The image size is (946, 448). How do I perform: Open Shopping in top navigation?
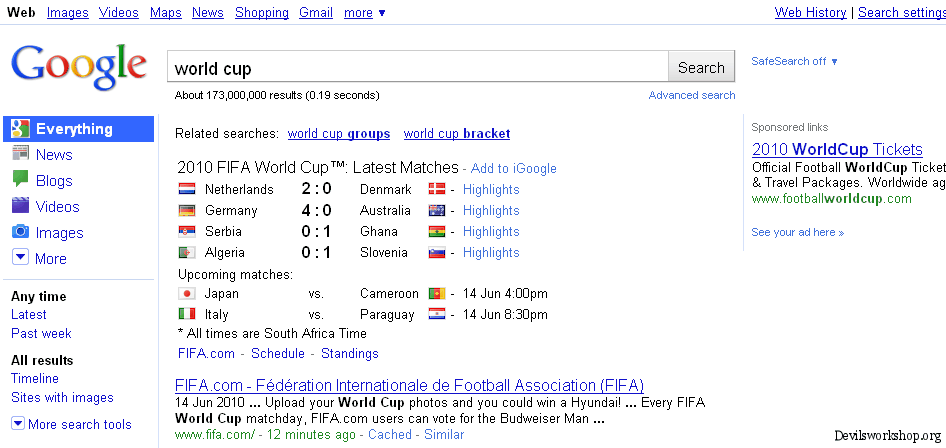(262, 13)
